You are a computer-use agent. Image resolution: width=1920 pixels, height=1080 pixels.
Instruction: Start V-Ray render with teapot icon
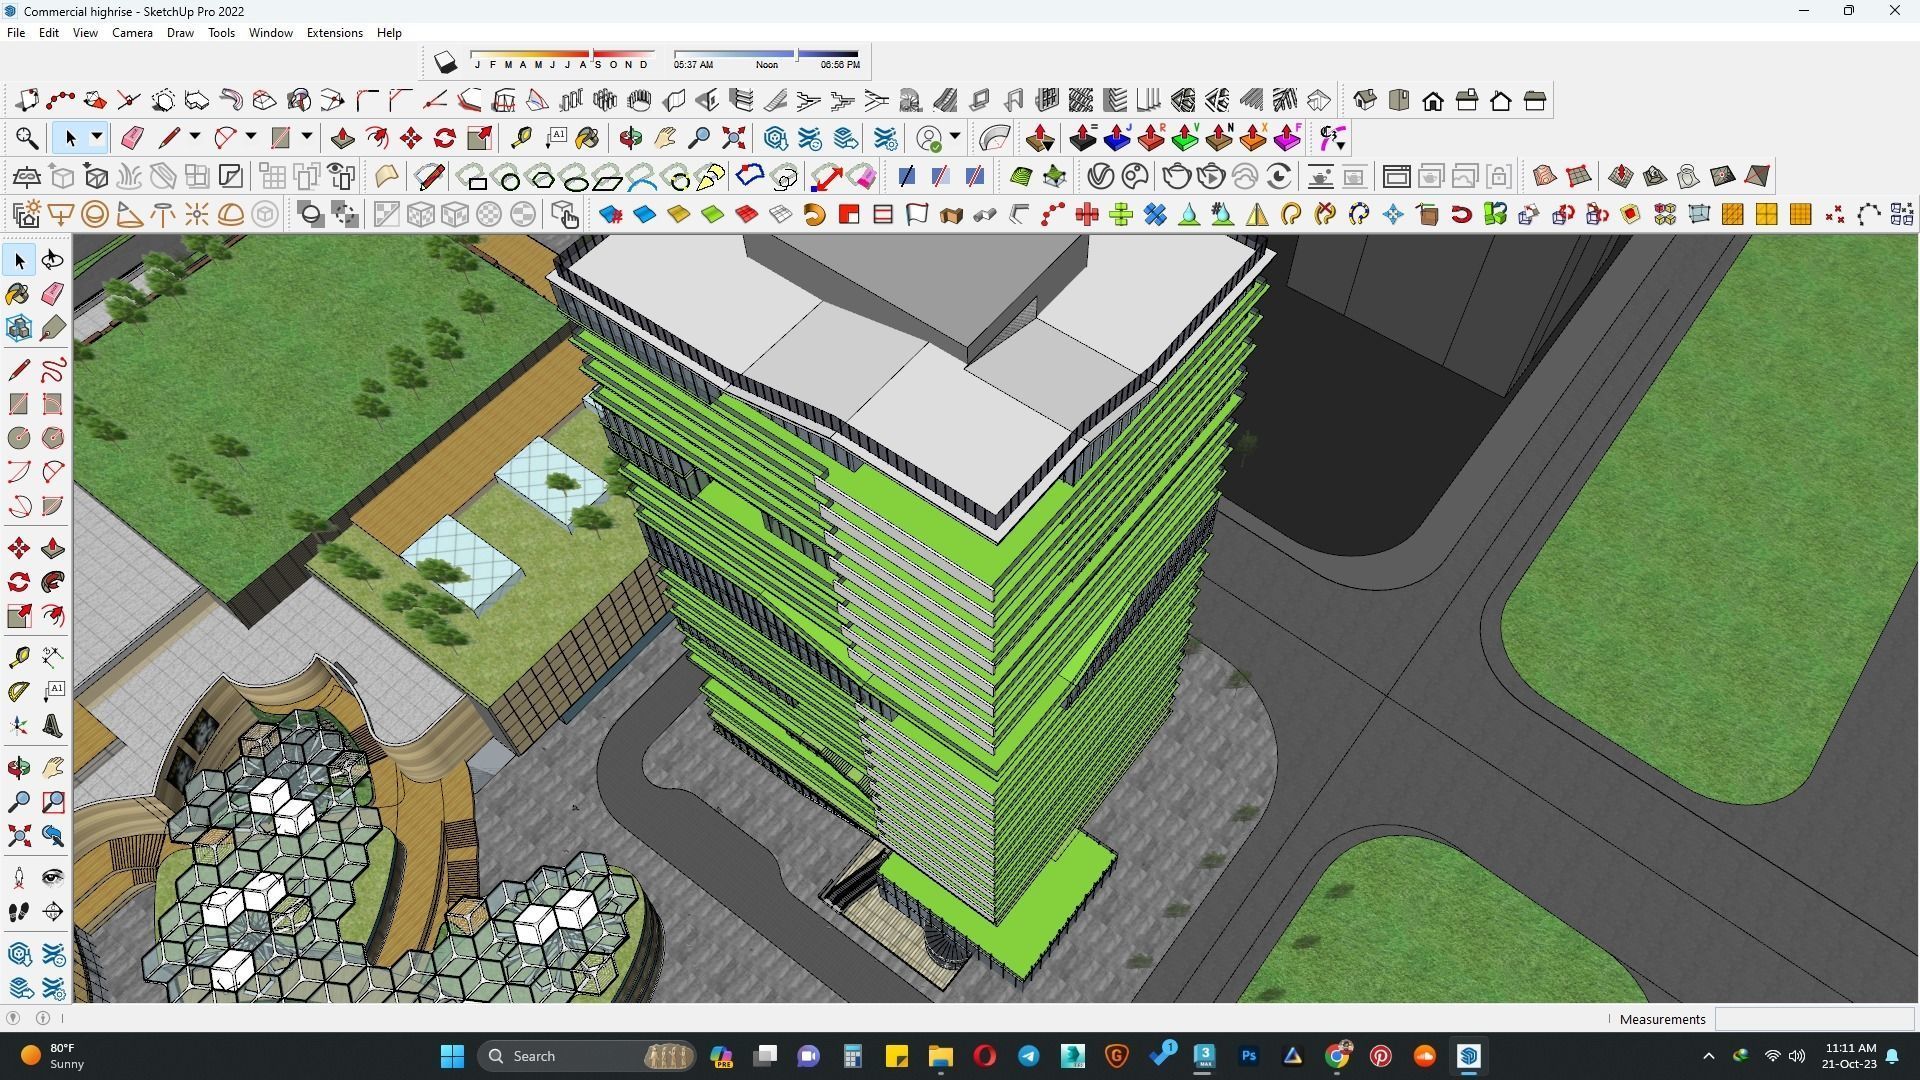pyautogui.click(x=1176, y=177)
